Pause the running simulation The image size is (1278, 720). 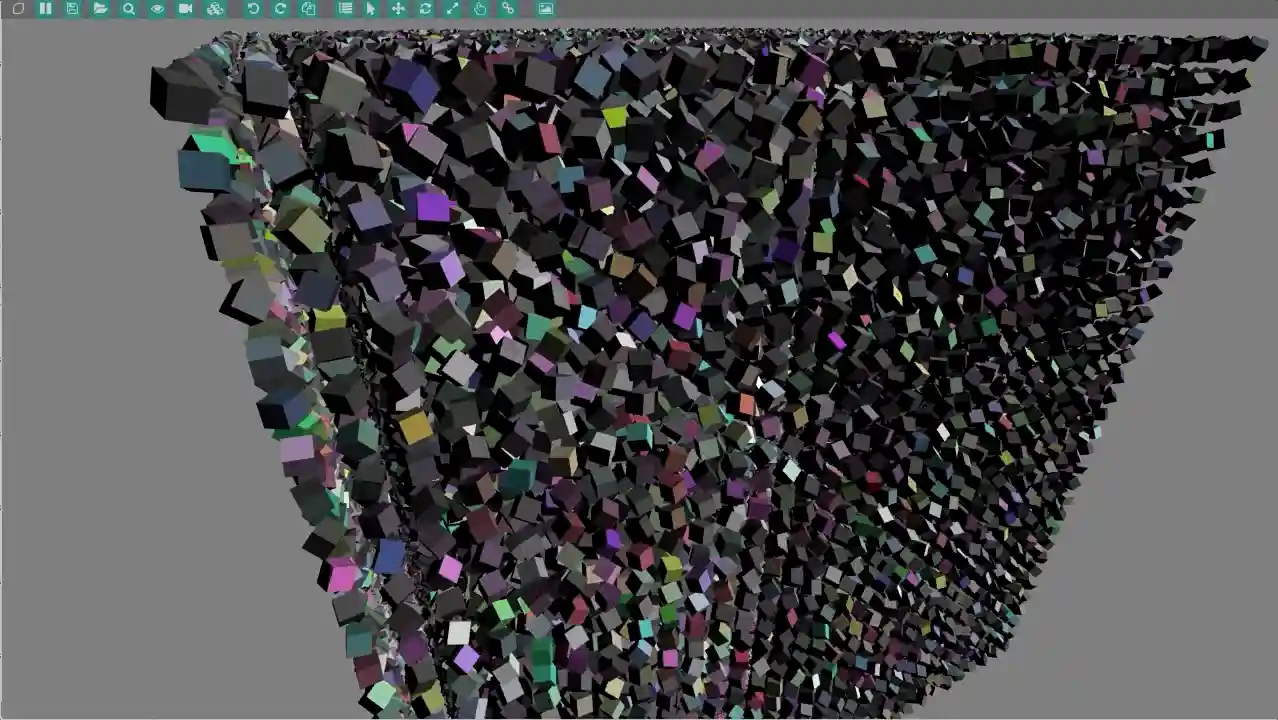45,9
